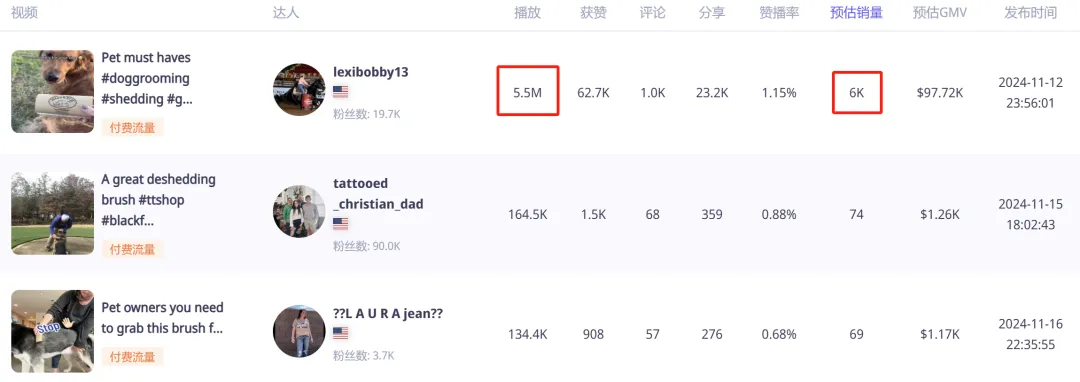Sort by 播放 column header
Screen dimensions: 1080x382
pos(527,13)
